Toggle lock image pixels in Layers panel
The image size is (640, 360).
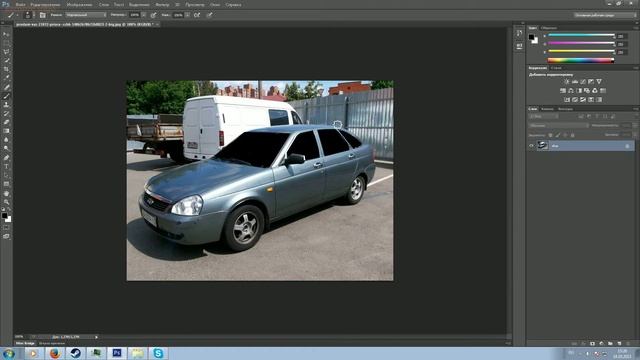point(558,135)
